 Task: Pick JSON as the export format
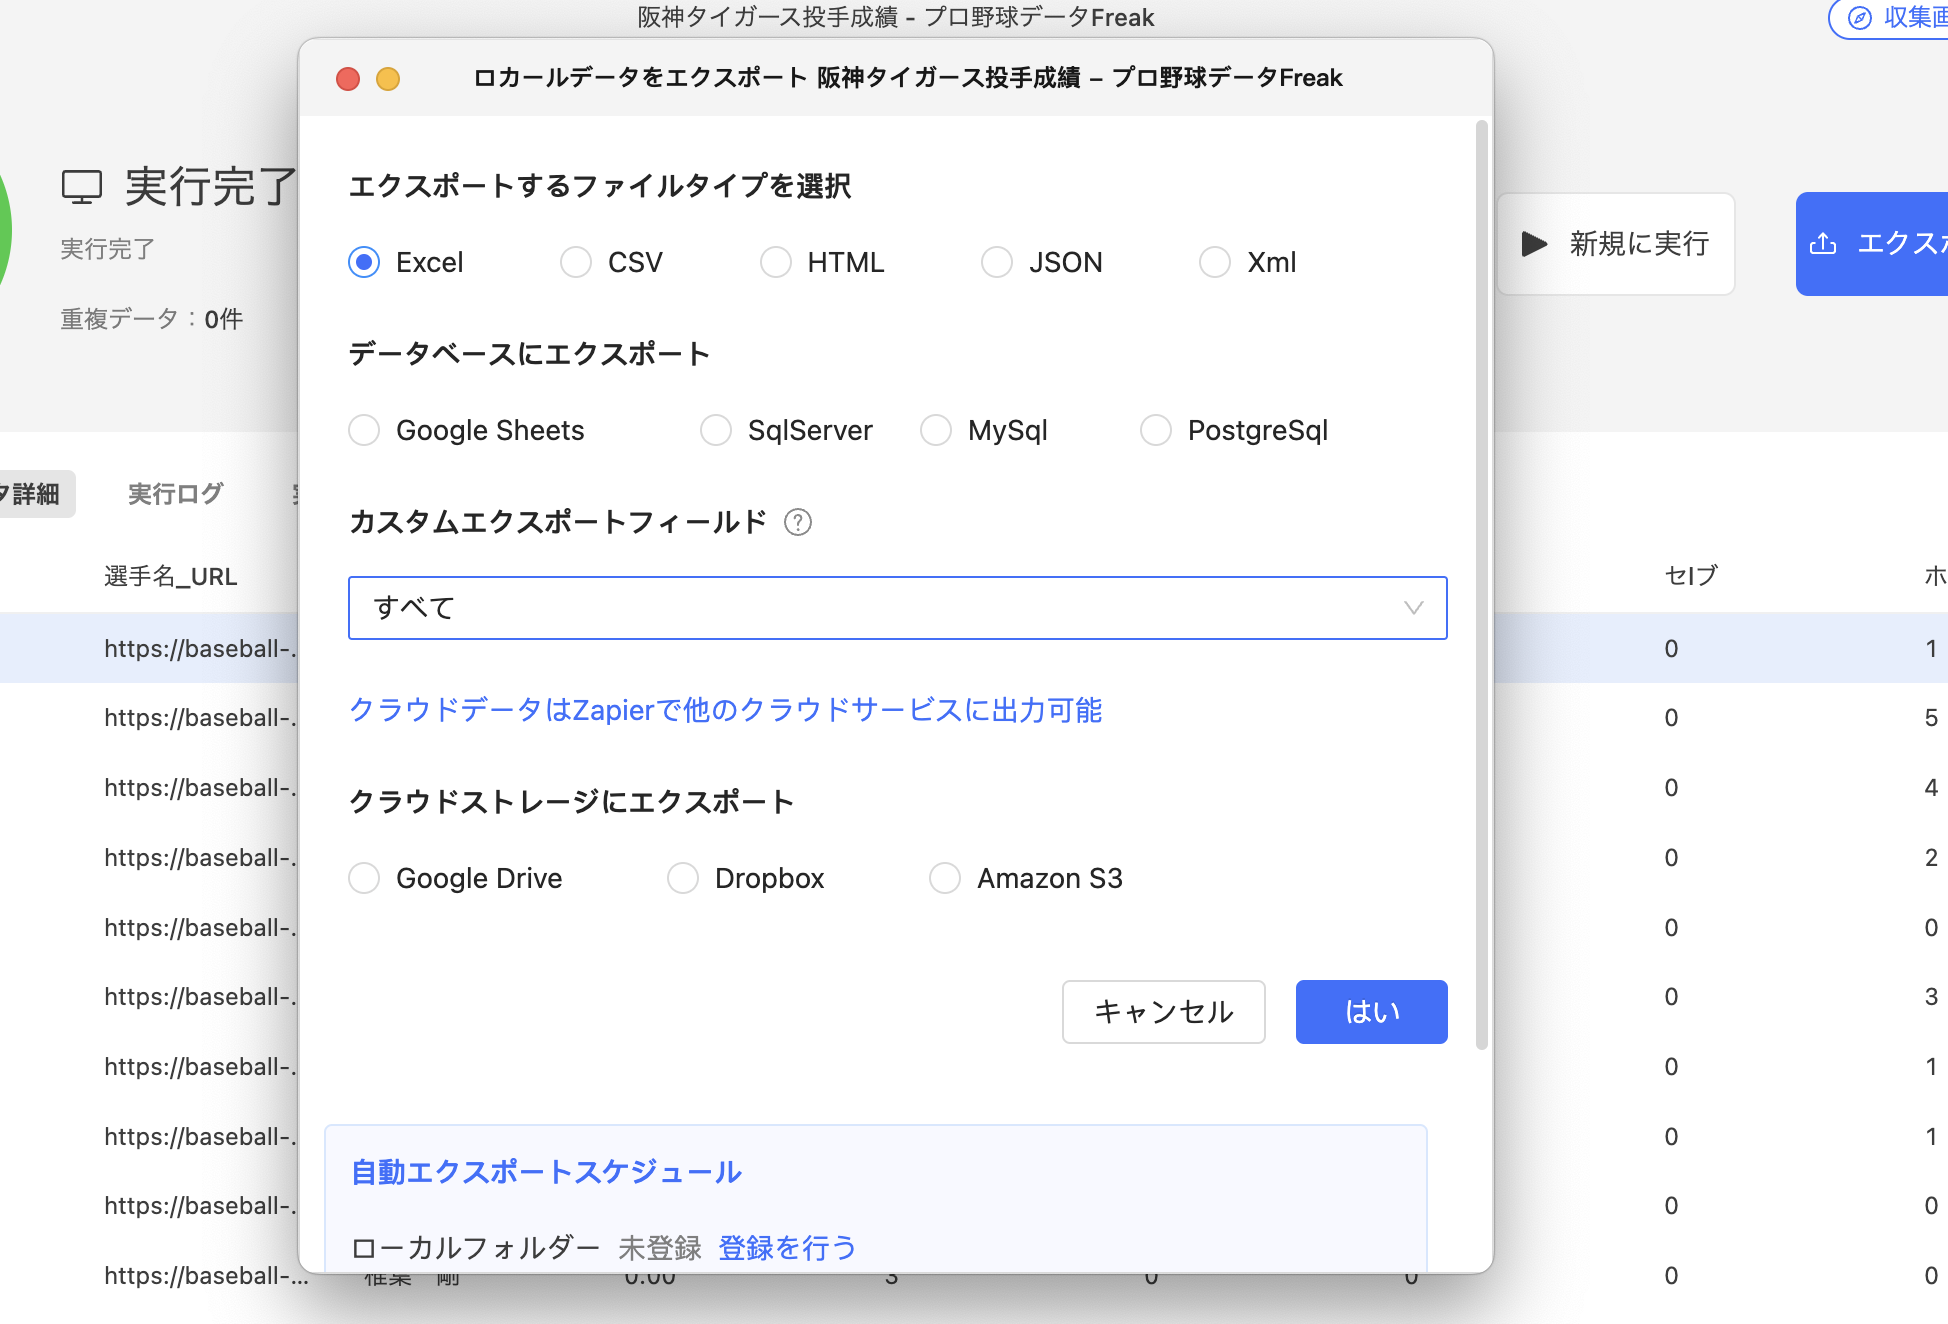(997, 262)
